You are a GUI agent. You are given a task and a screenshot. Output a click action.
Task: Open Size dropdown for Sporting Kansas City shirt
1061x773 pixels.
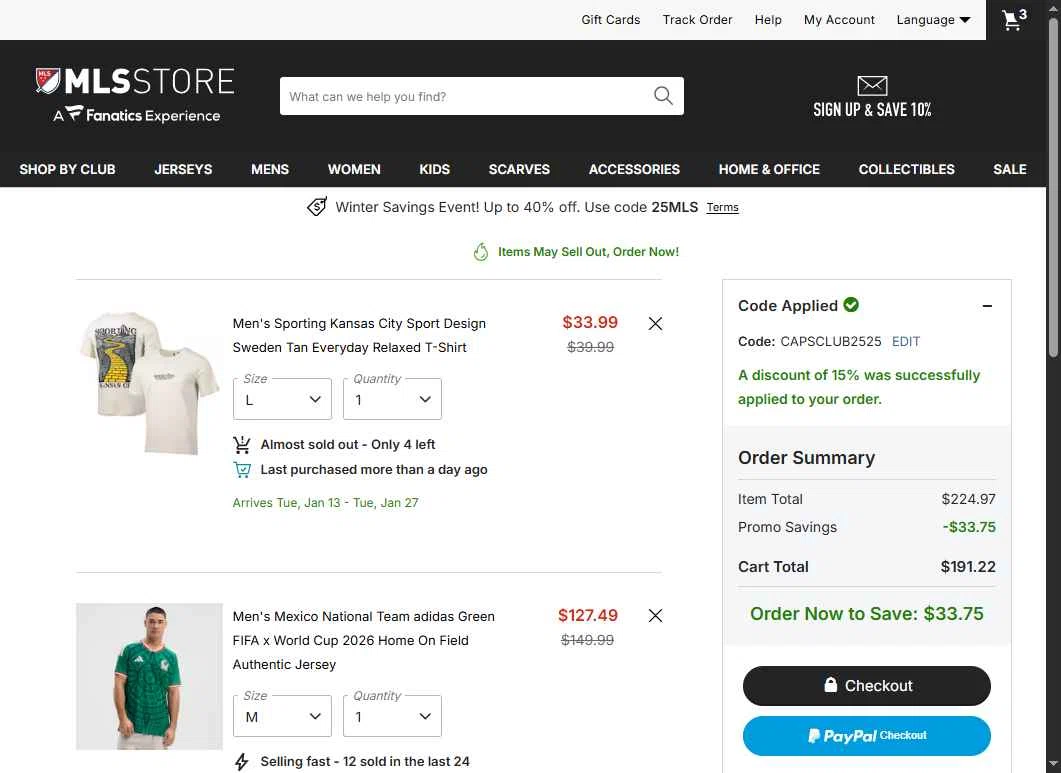tap(283, 399)
